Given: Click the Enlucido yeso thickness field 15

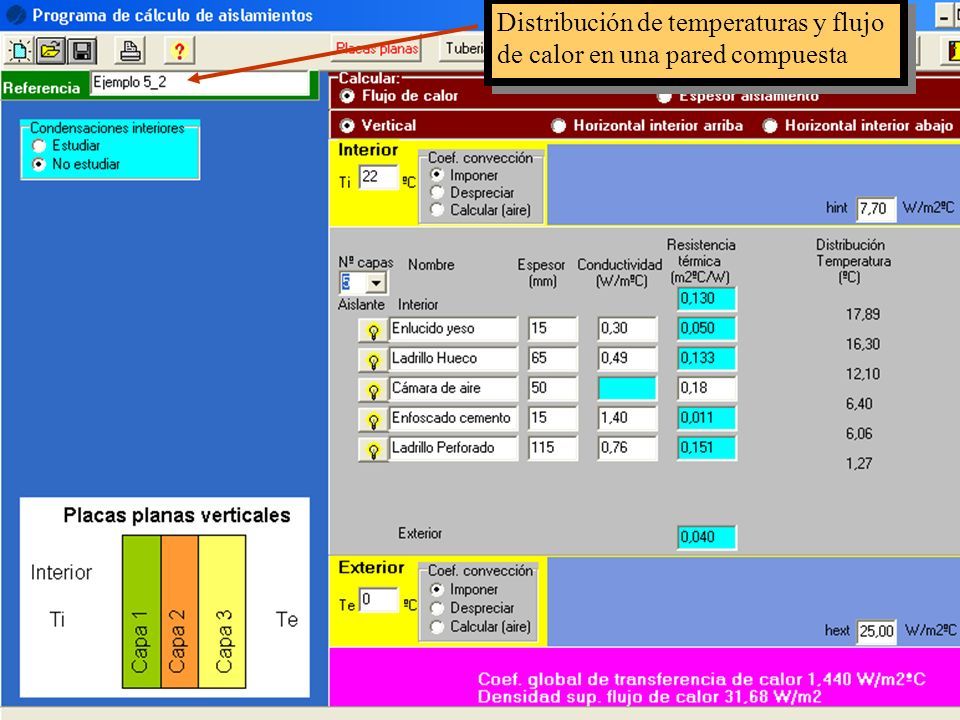Looking at the screenshot, I should pyautogui.click(x=553, y=329).
